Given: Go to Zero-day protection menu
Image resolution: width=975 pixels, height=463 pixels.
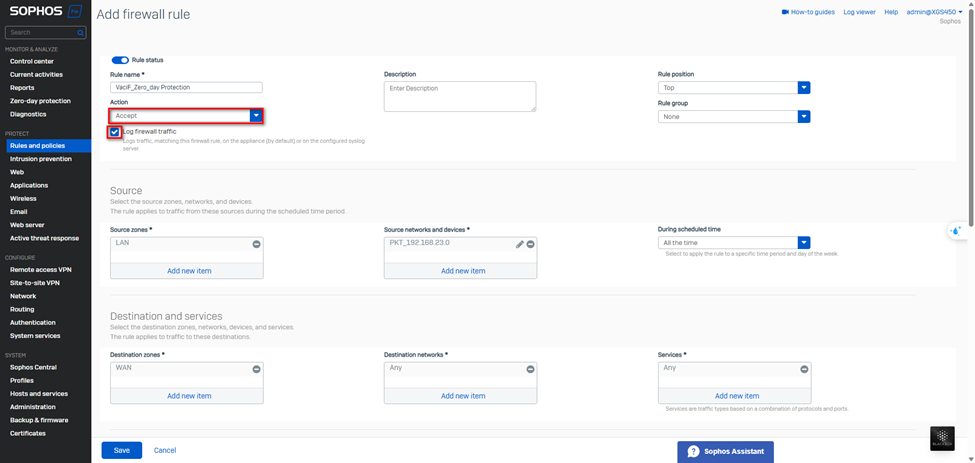Looking at the screenshot, I should click(x=40, y=101).
